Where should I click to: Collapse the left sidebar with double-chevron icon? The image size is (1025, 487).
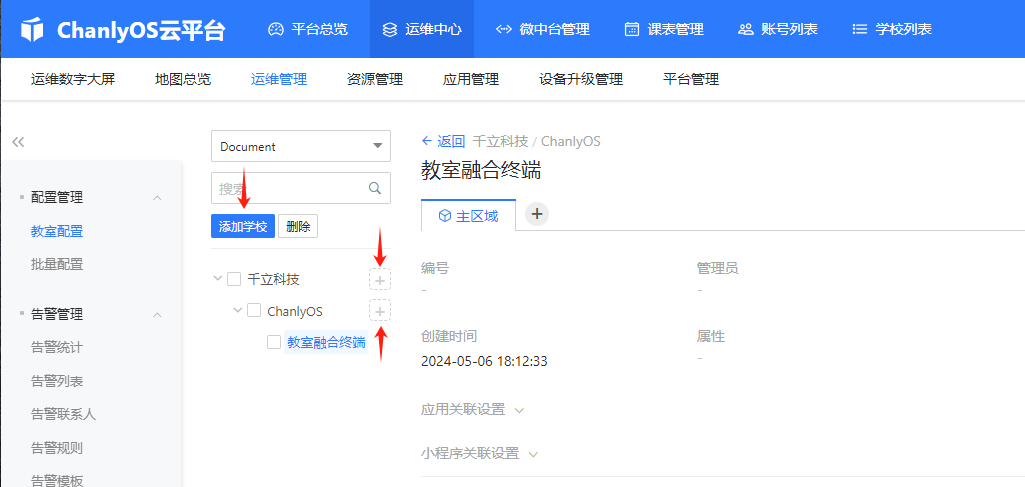click(x=18, y=142)
